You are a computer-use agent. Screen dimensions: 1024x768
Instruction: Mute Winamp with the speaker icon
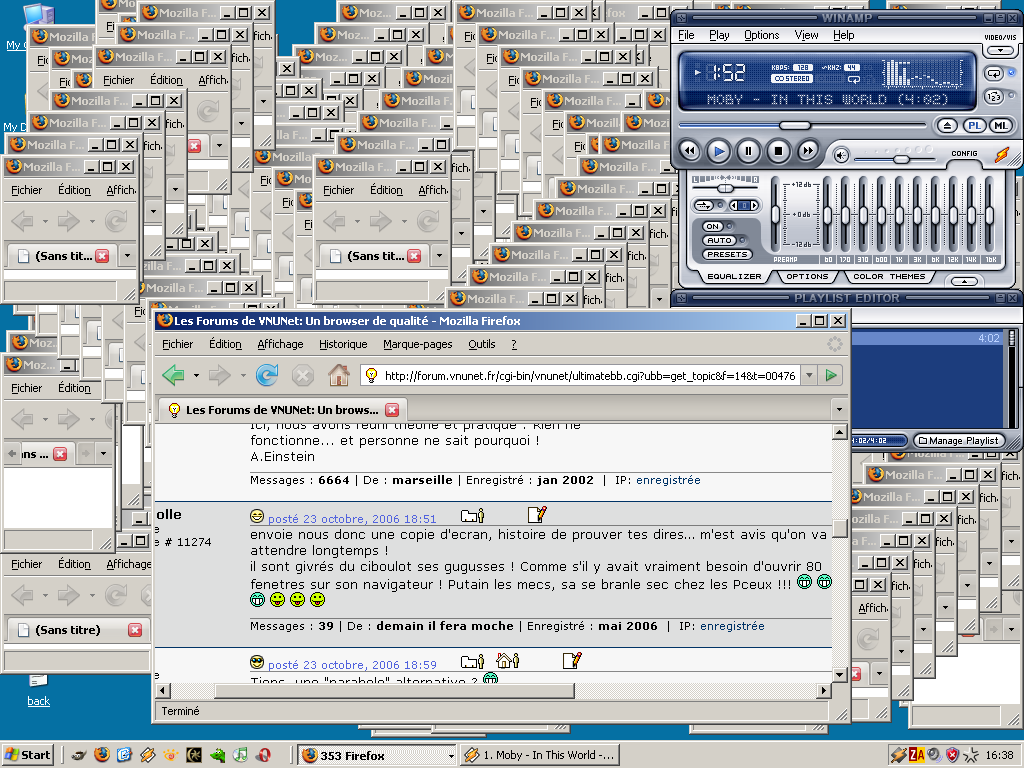(841, 155)
